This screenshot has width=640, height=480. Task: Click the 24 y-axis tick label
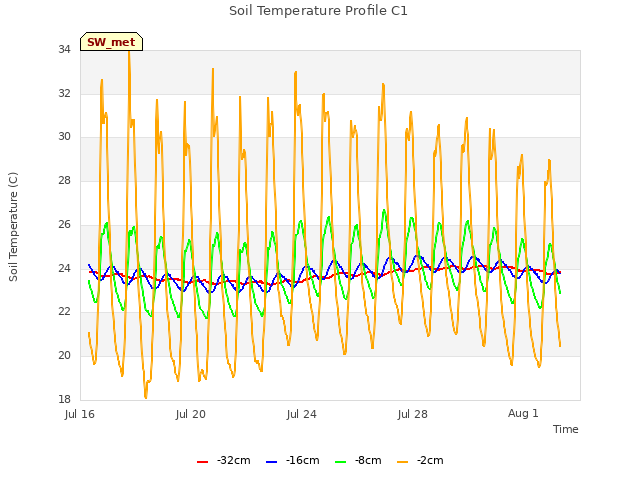(64, 268)
